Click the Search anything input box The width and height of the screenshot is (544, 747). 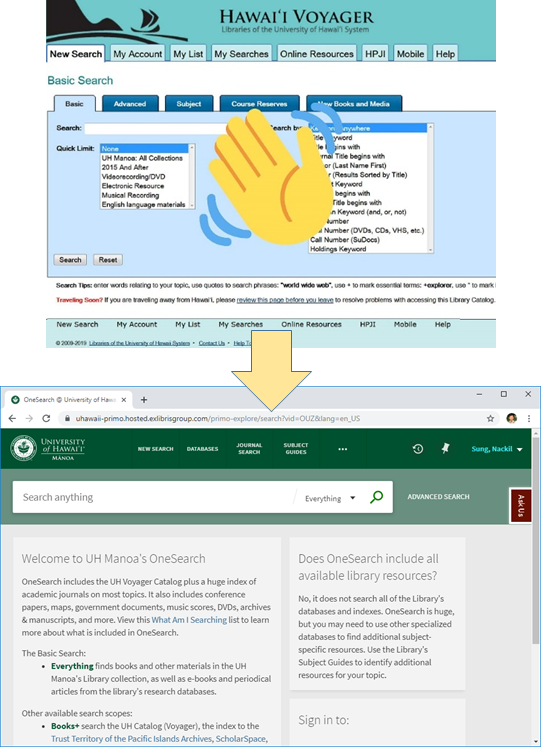pyautogui.click(x=155, y=497)
